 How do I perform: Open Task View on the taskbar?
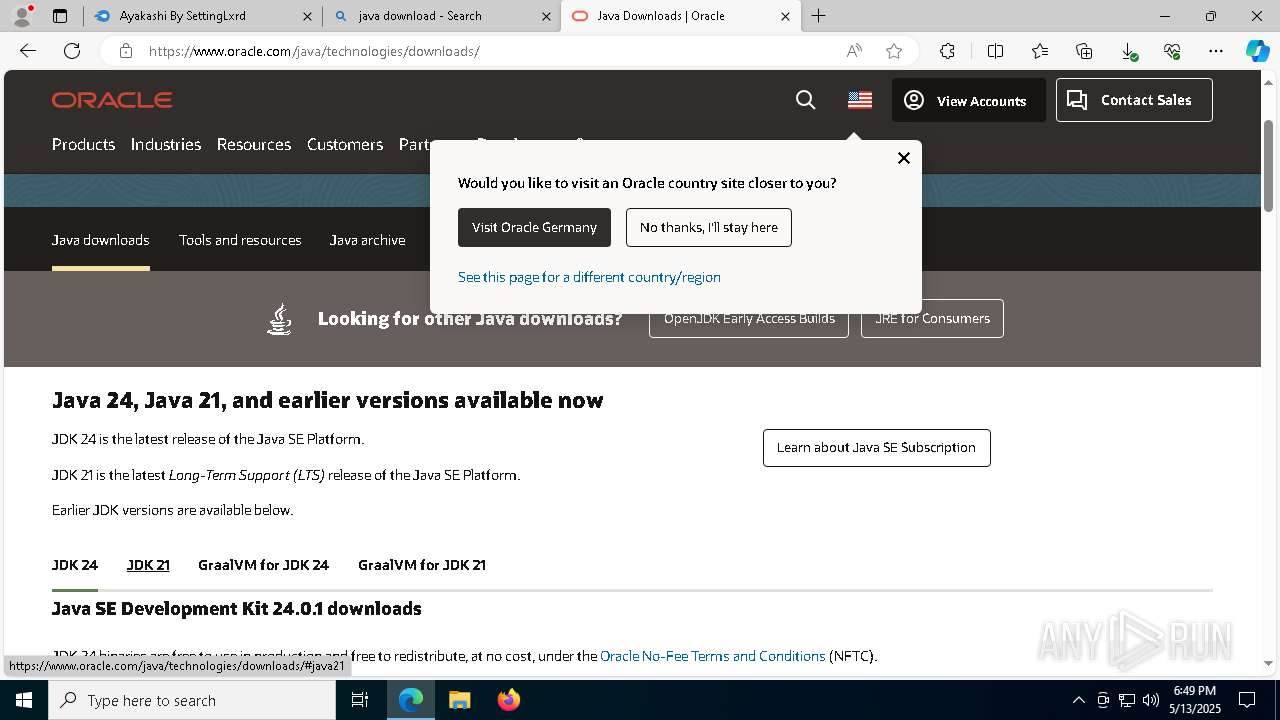point(360,700)
